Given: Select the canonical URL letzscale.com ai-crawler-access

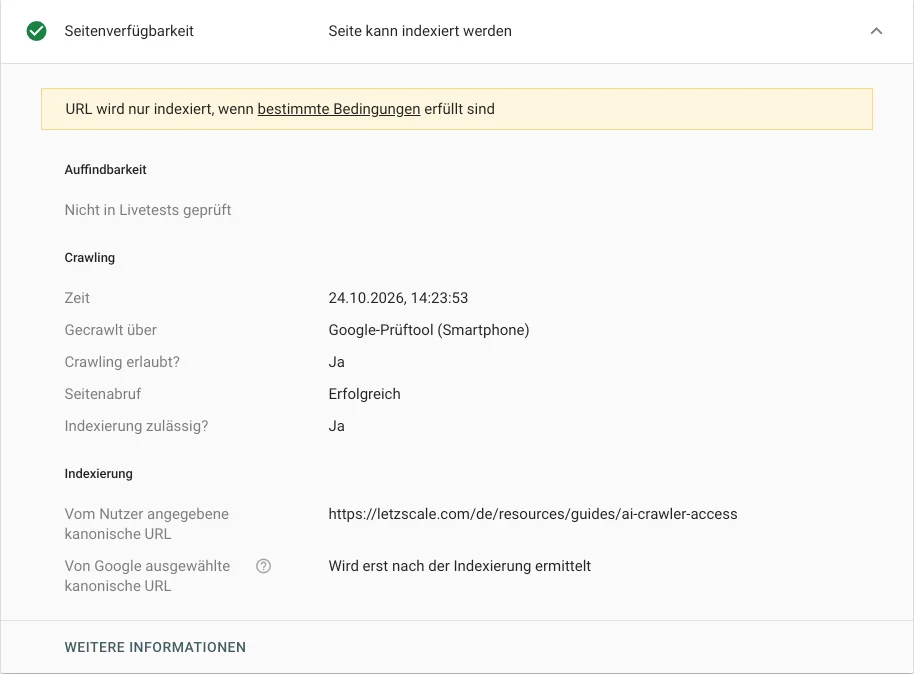Looking at the screenshot, I should click(533, 514).
